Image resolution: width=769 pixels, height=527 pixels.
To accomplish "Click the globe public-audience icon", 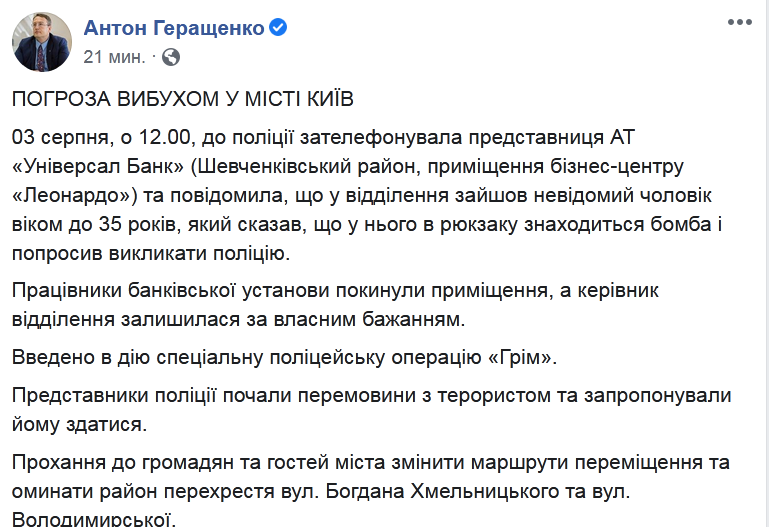I will point(171,57).
